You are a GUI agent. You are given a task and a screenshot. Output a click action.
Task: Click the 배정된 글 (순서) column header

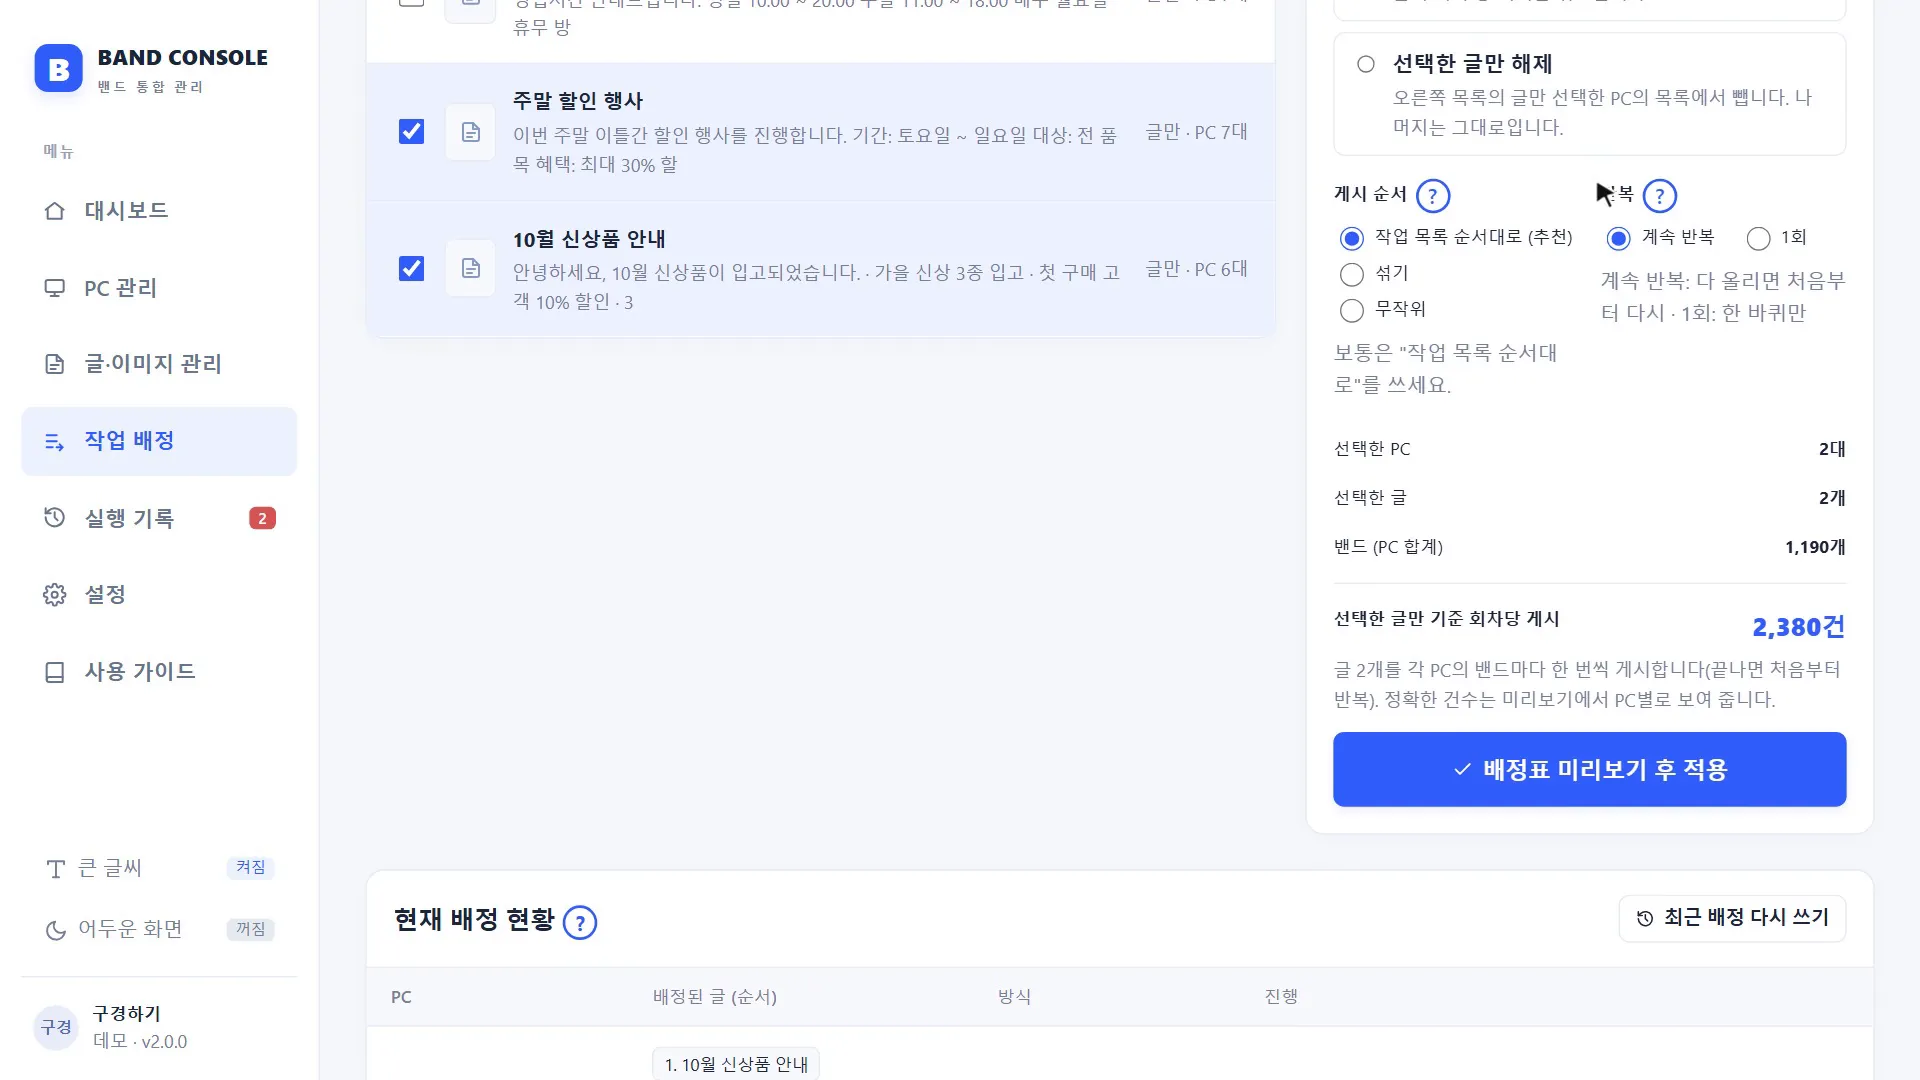point(715,997)
